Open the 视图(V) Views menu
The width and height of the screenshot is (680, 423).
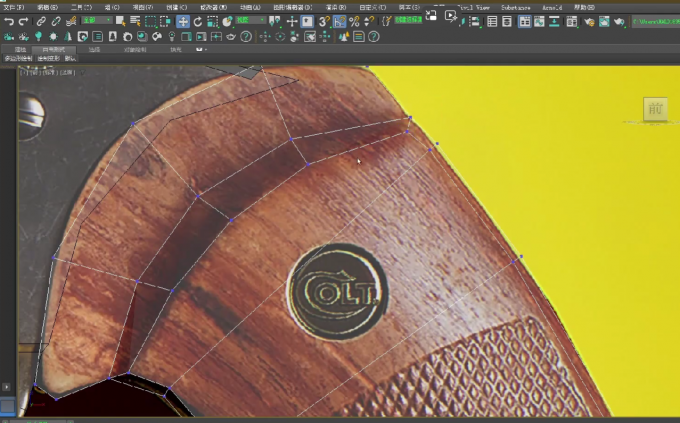point(143,7)
